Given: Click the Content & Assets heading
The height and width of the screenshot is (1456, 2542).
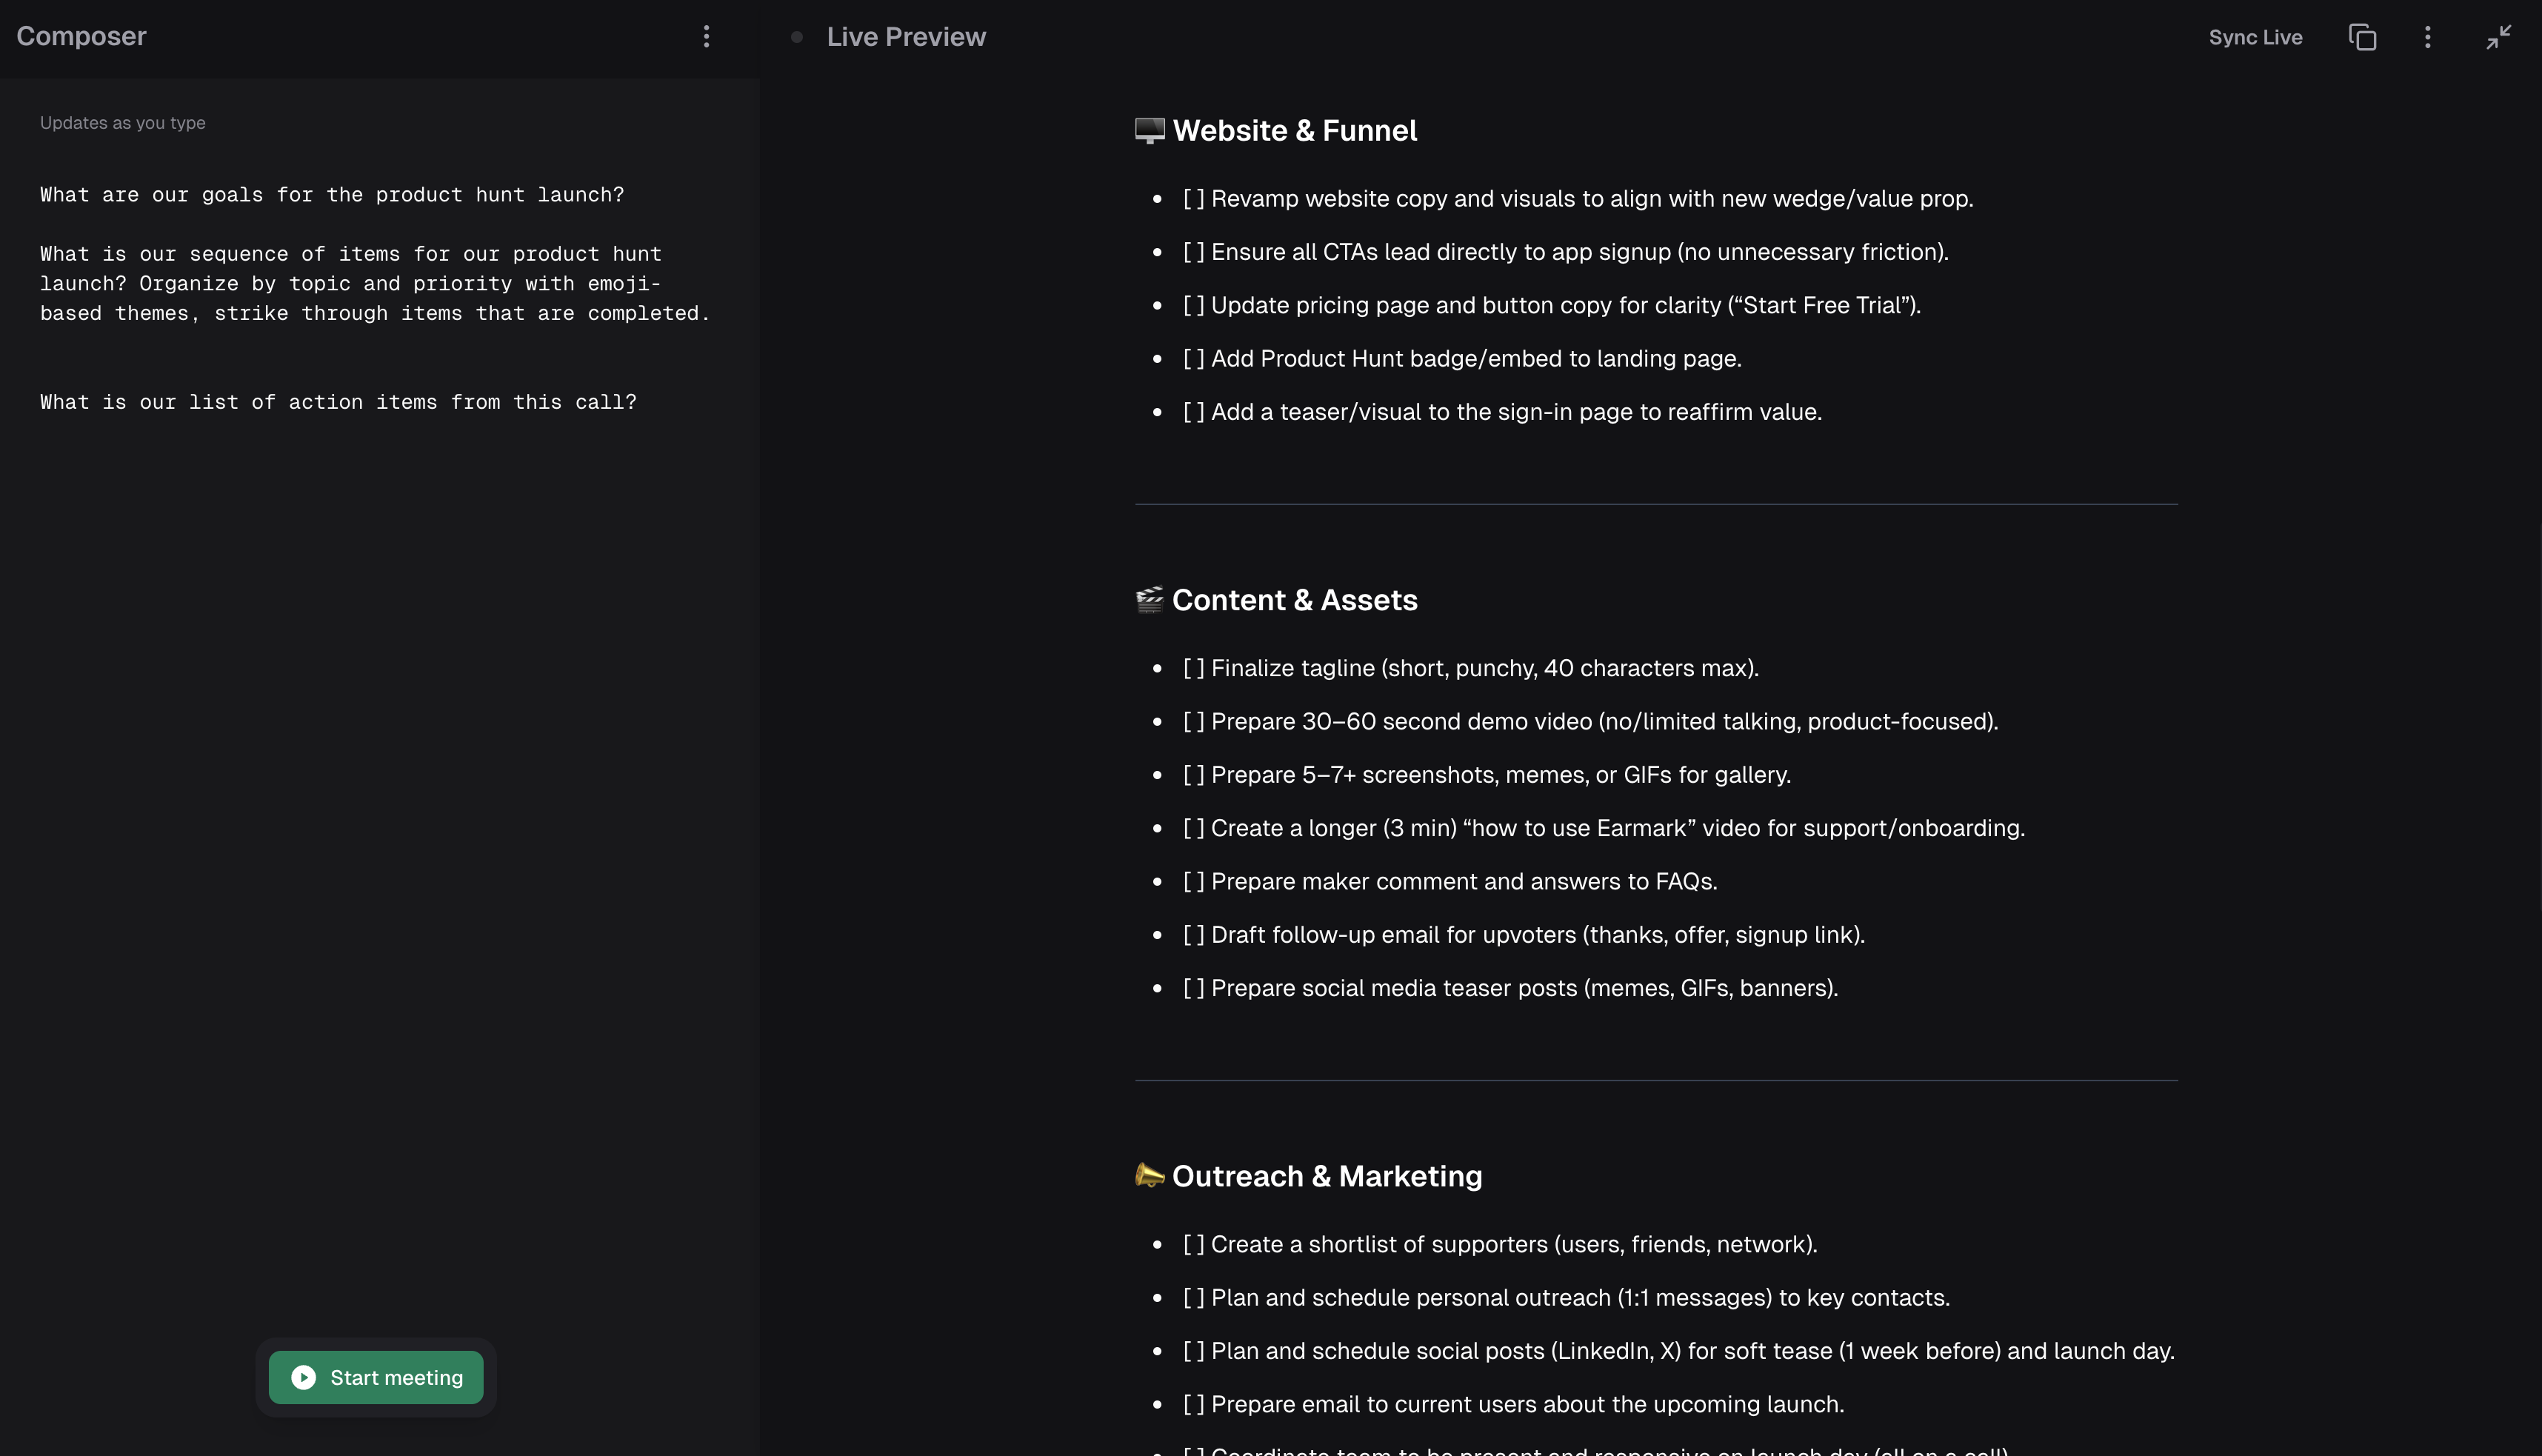Looking at the screenshot, I should click(1294, 600).
